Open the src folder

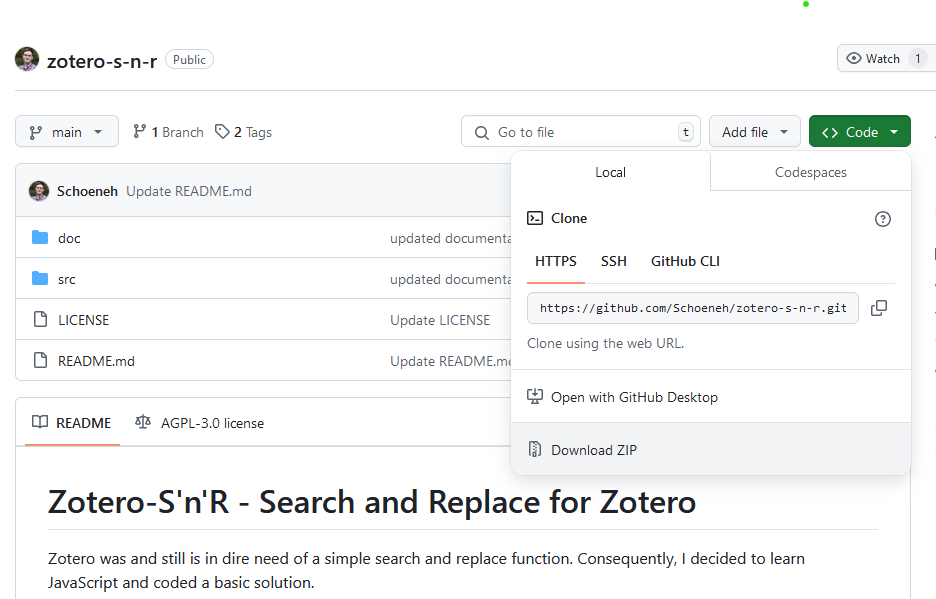[66, 279]
